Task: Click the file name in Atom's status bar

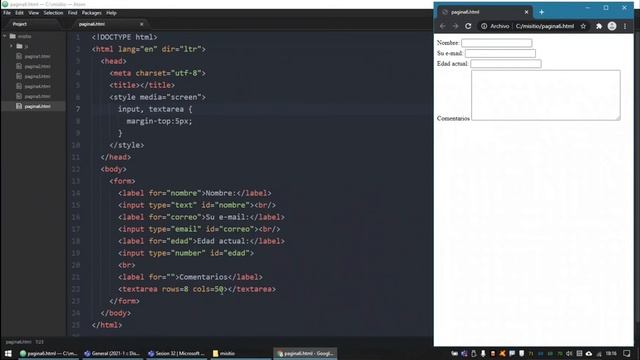Action: pyautogui.click(x=18, y=342)
